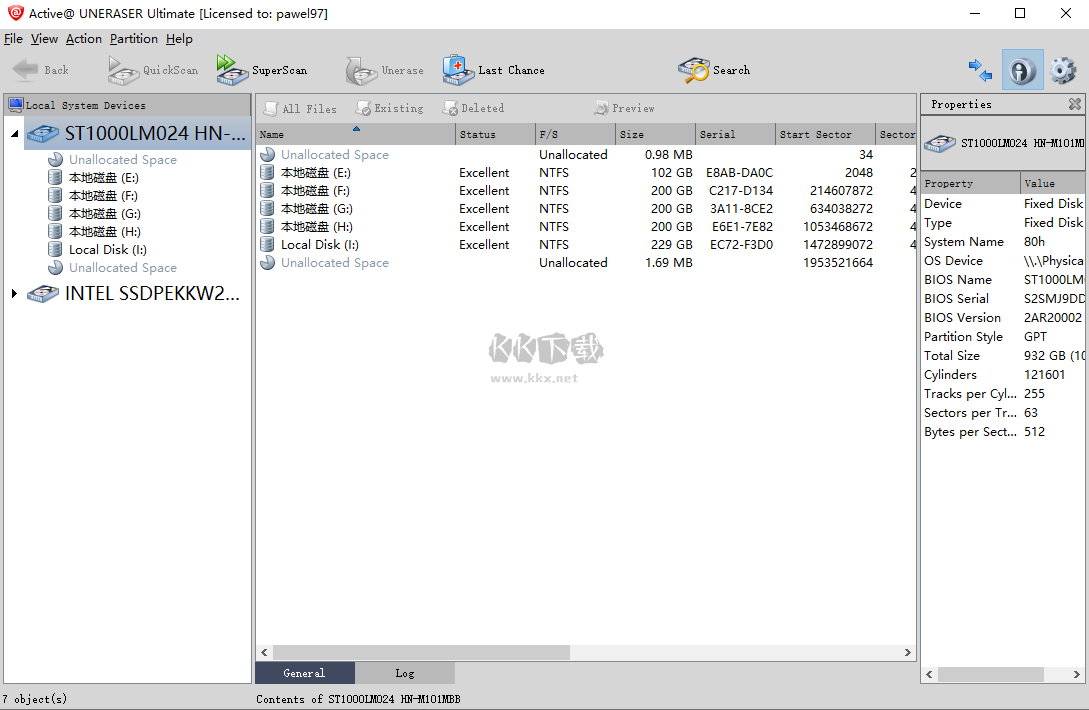Screen dimensions: 1089x710
Task: Open the Partition menu
Action: coord(134,39)
